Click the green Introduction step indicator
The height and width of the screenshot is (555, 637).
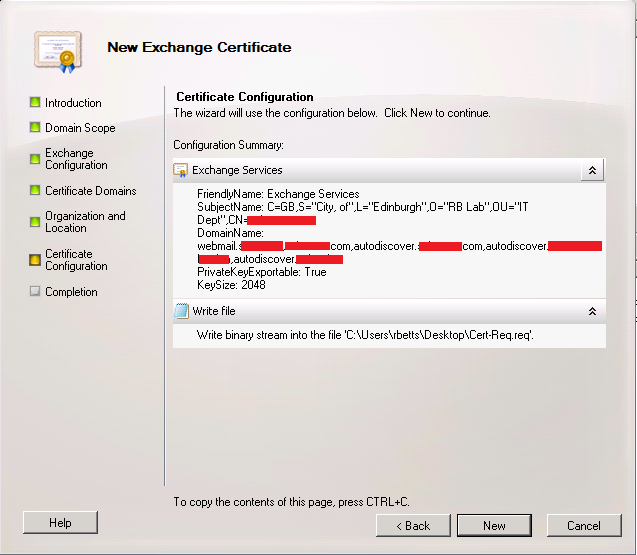35,102
